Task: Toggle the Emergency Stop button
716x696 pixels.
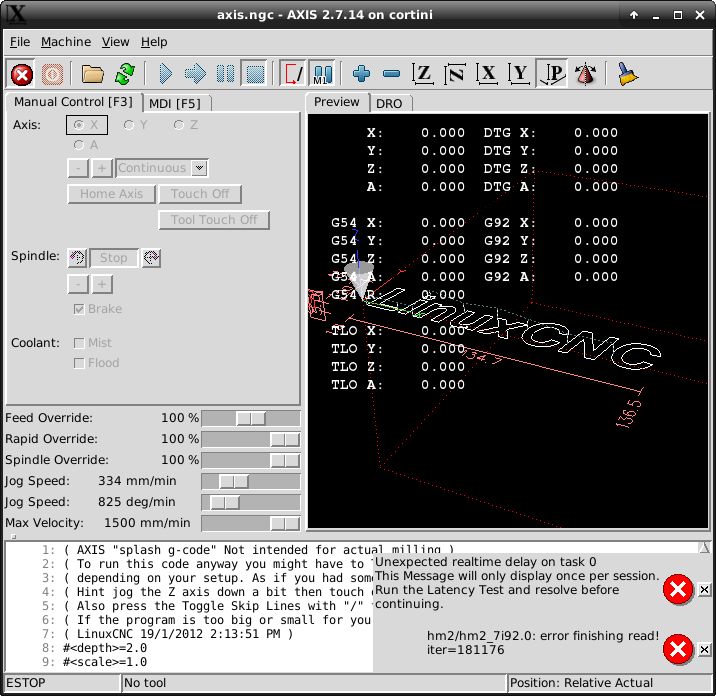Action: click(21, 74)
